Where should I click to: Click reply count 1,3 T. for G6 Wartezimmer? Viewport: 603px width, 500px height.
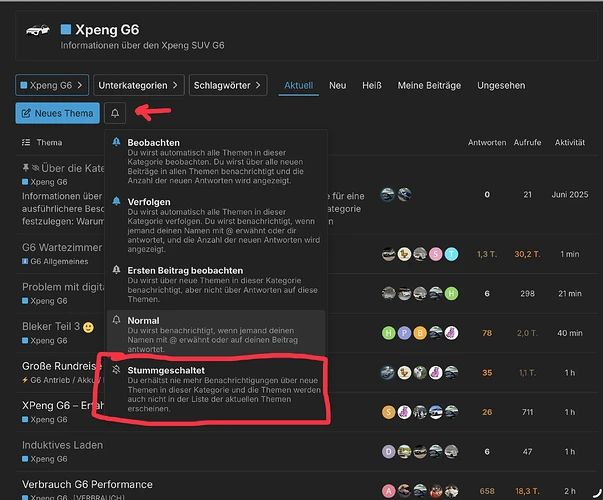pyautogui.click(x=487, y=254)
